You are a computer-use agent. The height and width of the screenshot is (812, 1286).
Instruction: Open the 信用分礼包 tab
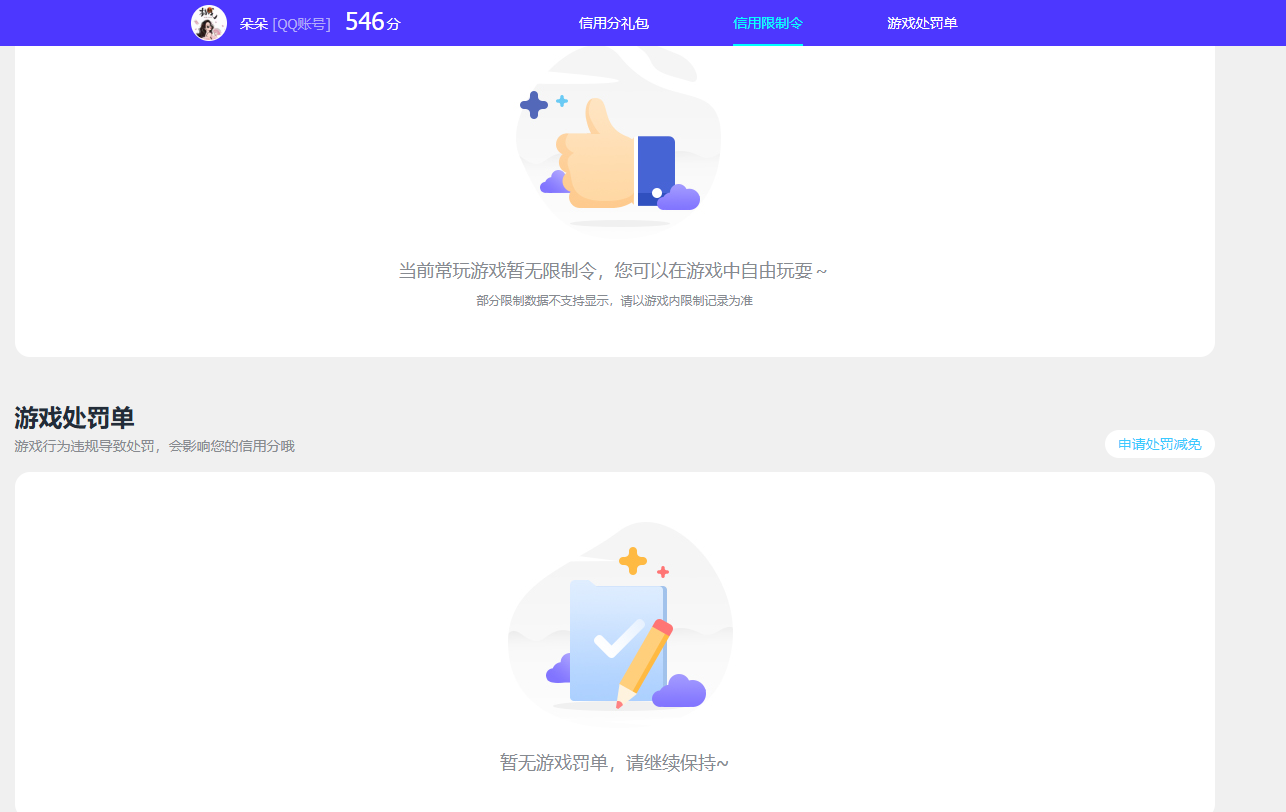[614, 23]
